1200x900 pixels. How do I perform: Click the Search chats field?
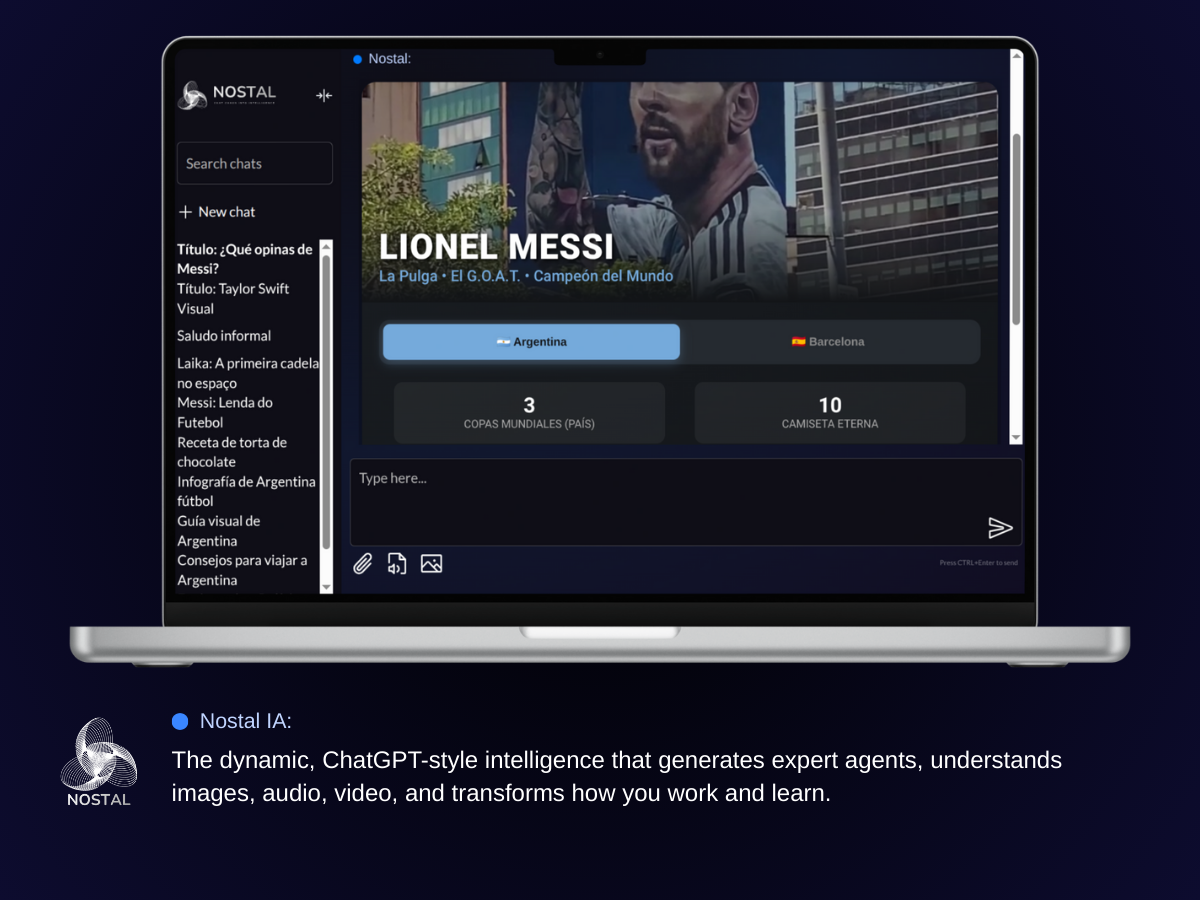coord(255,163)
